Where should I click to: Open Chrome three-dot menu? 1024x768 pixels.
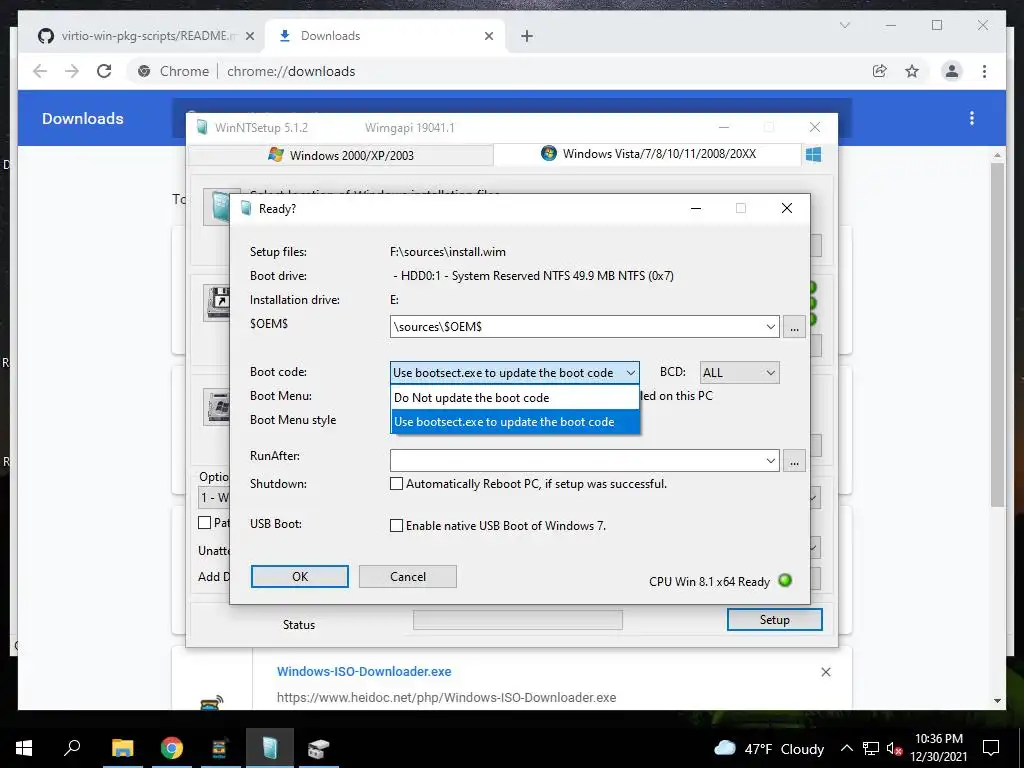[x=984, y=71]
